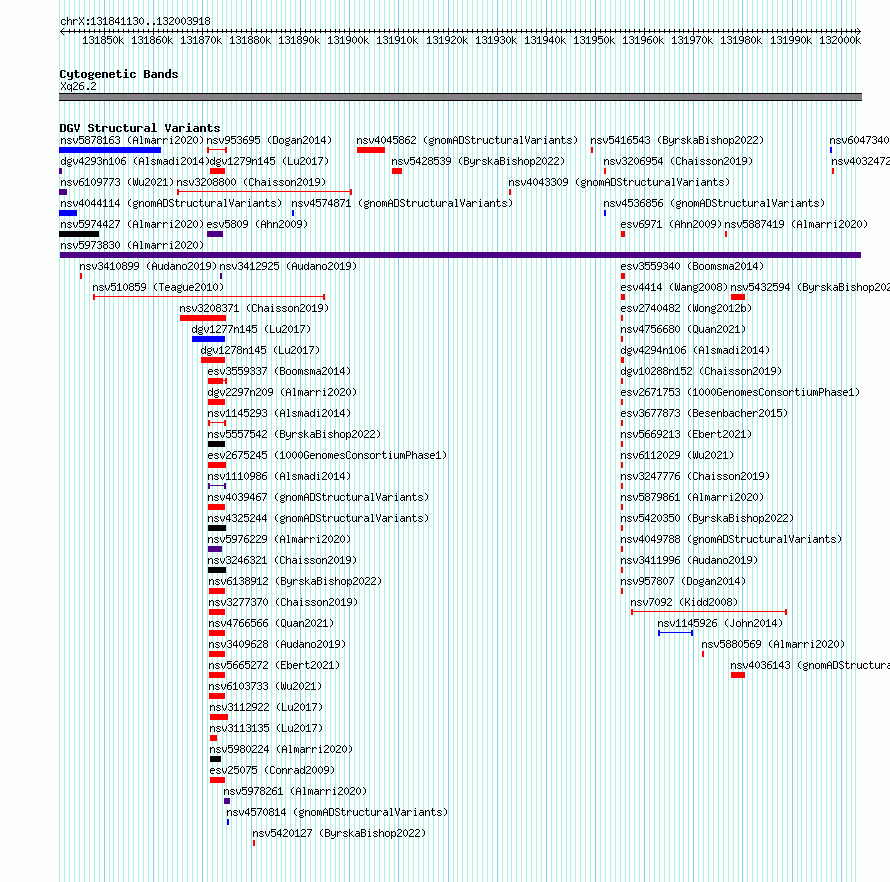Click esv5809 (Ahn2009) label

tap(257, 224)
